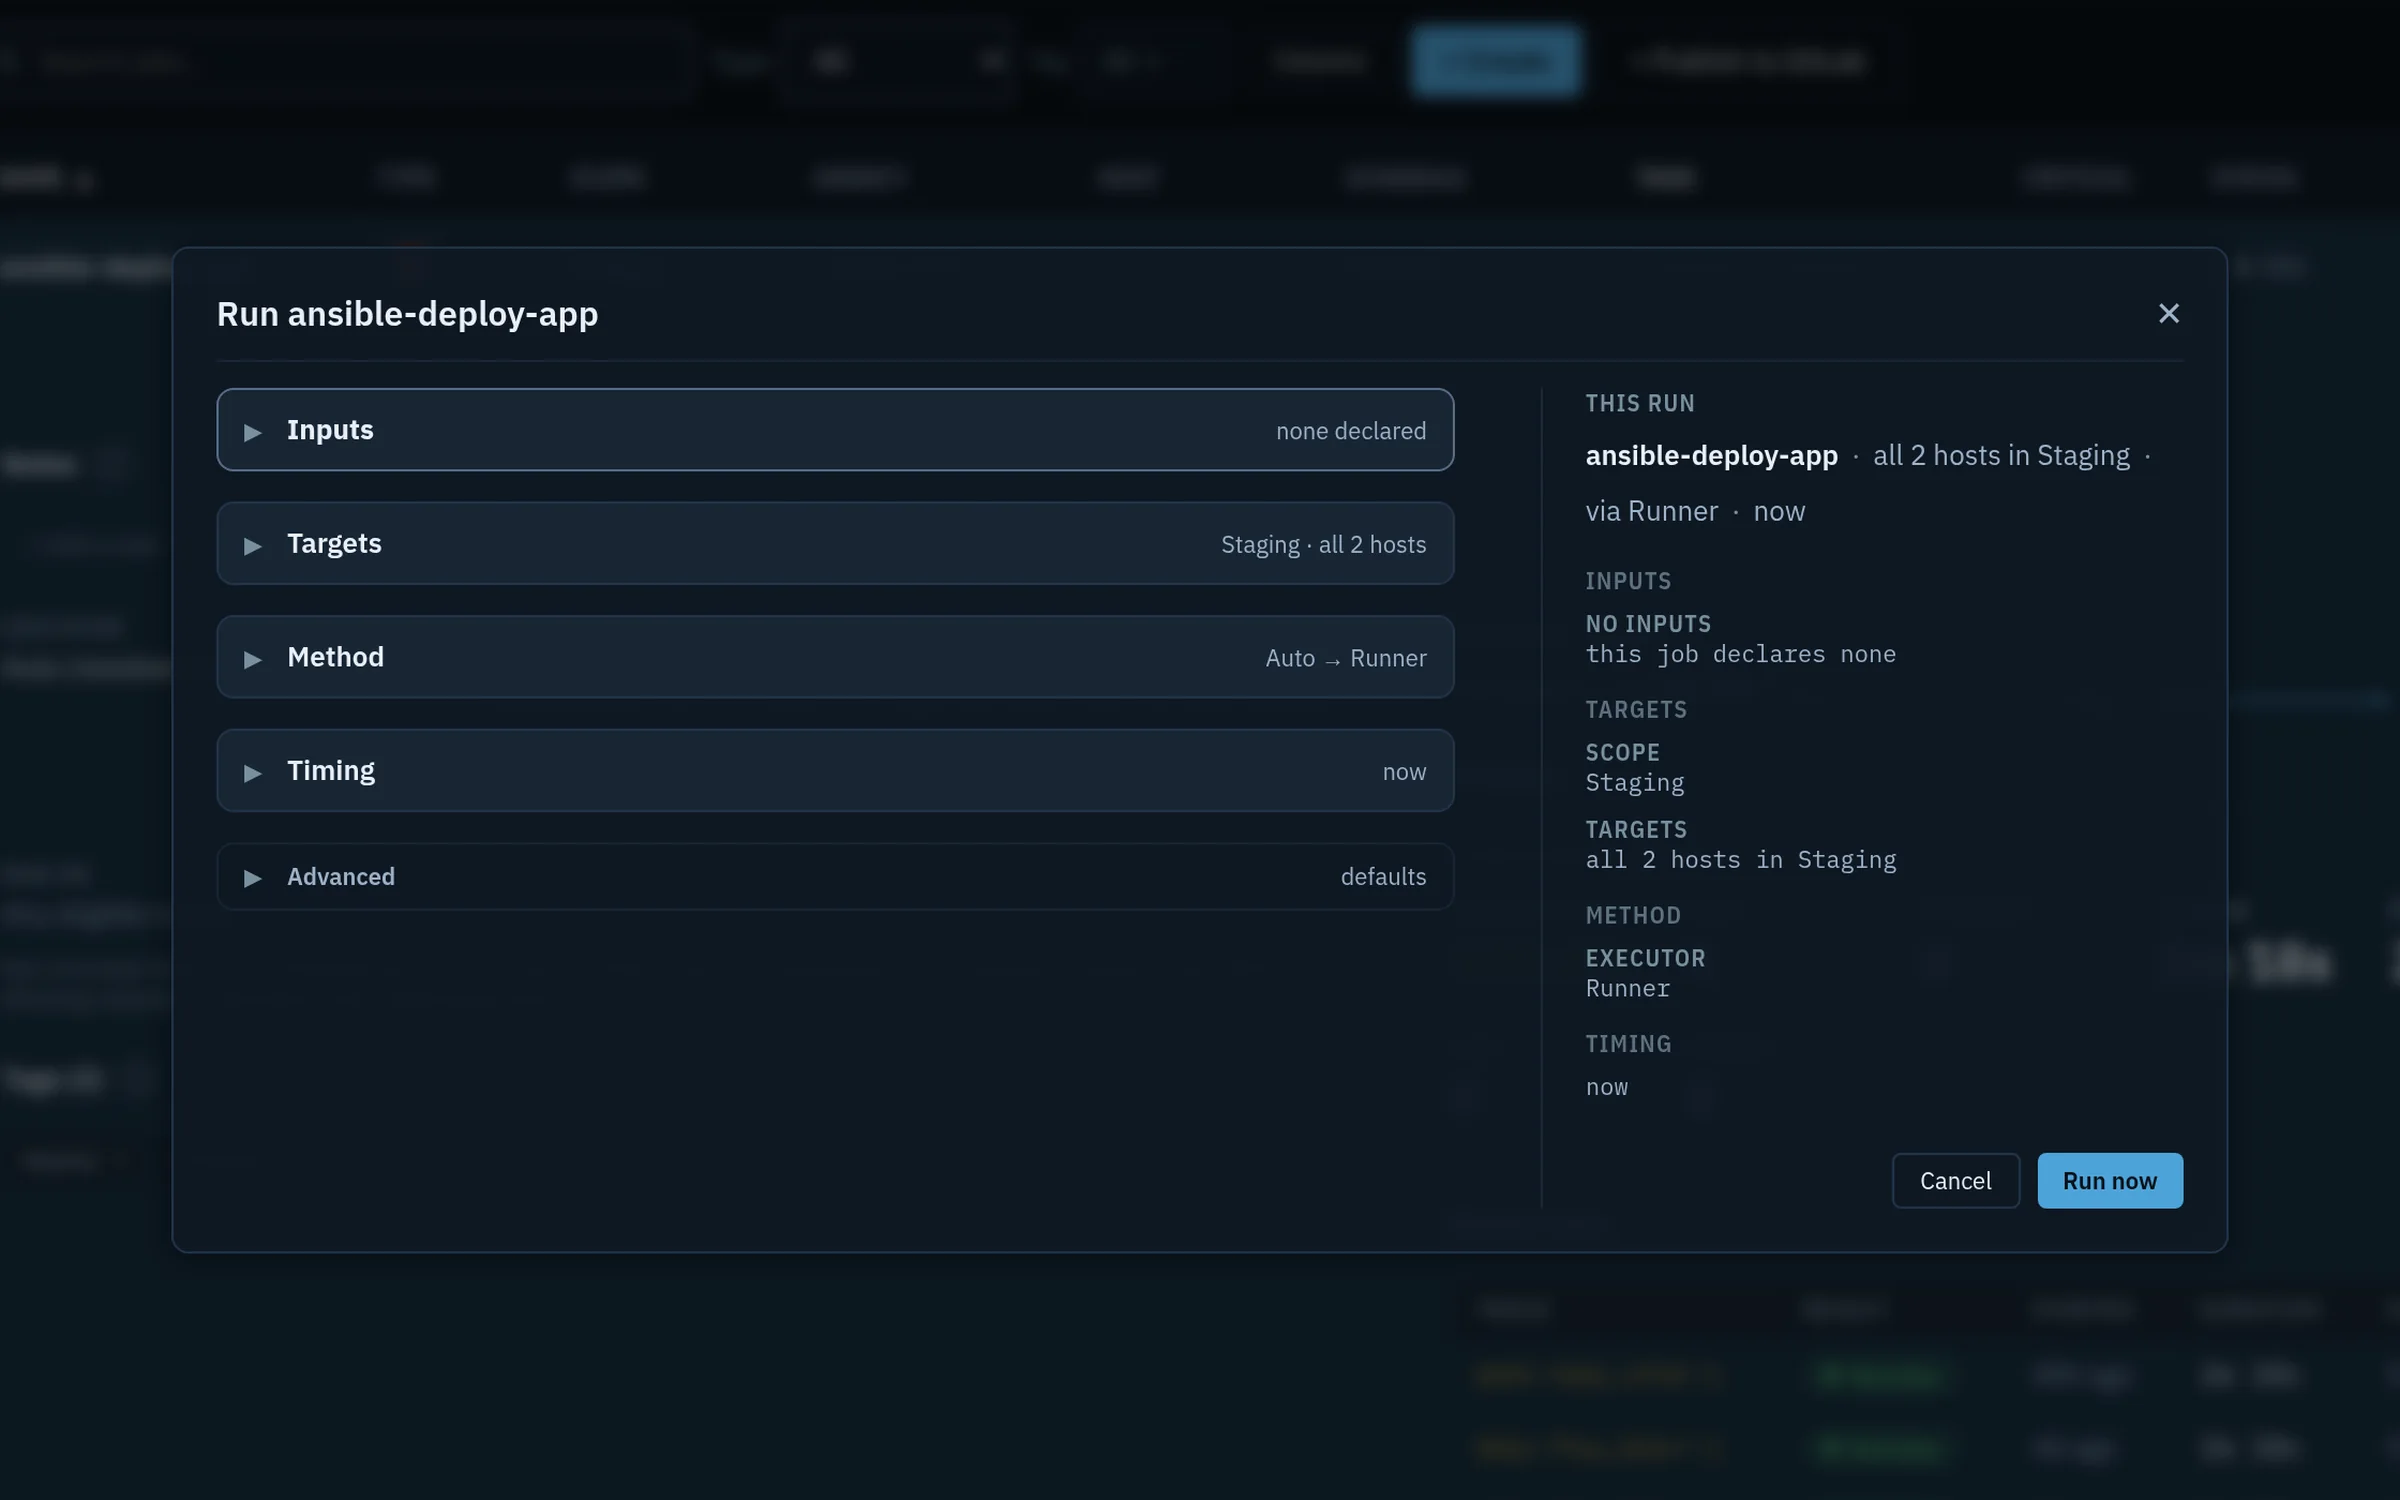Click 'all 2 hosts in Staging' under TARGETS

click(1740, 860)
